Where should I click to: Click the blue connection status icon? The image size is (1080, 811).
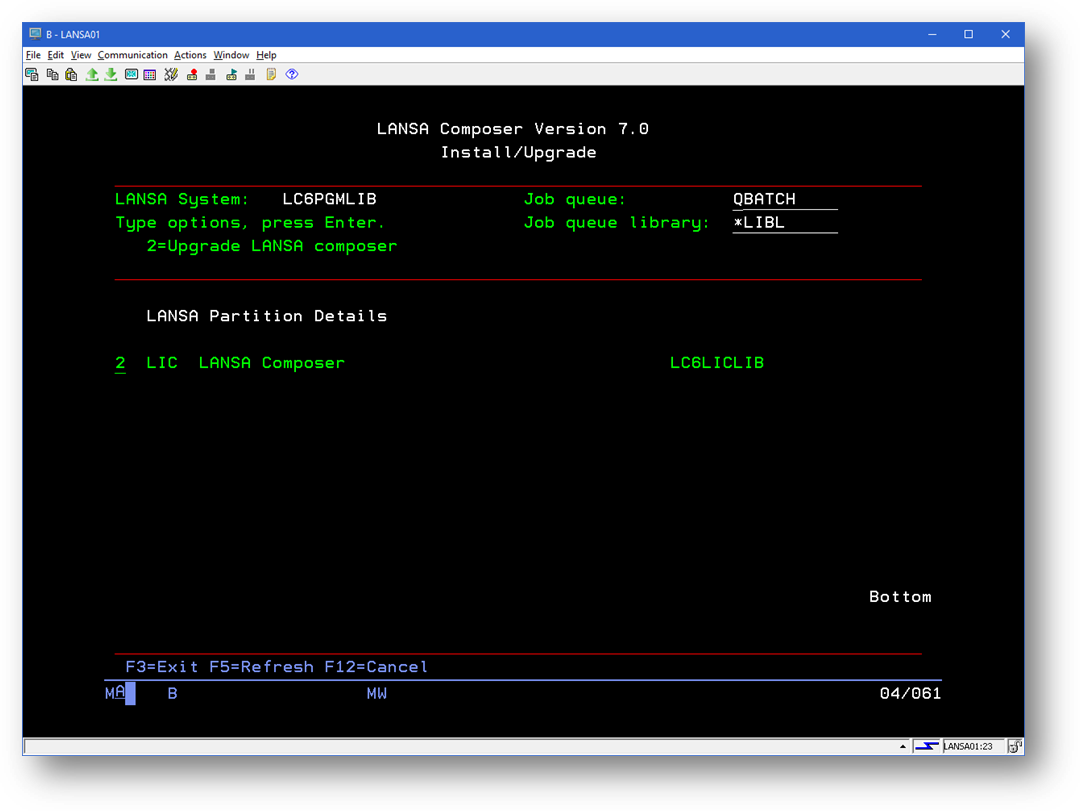tap(927, 746)
